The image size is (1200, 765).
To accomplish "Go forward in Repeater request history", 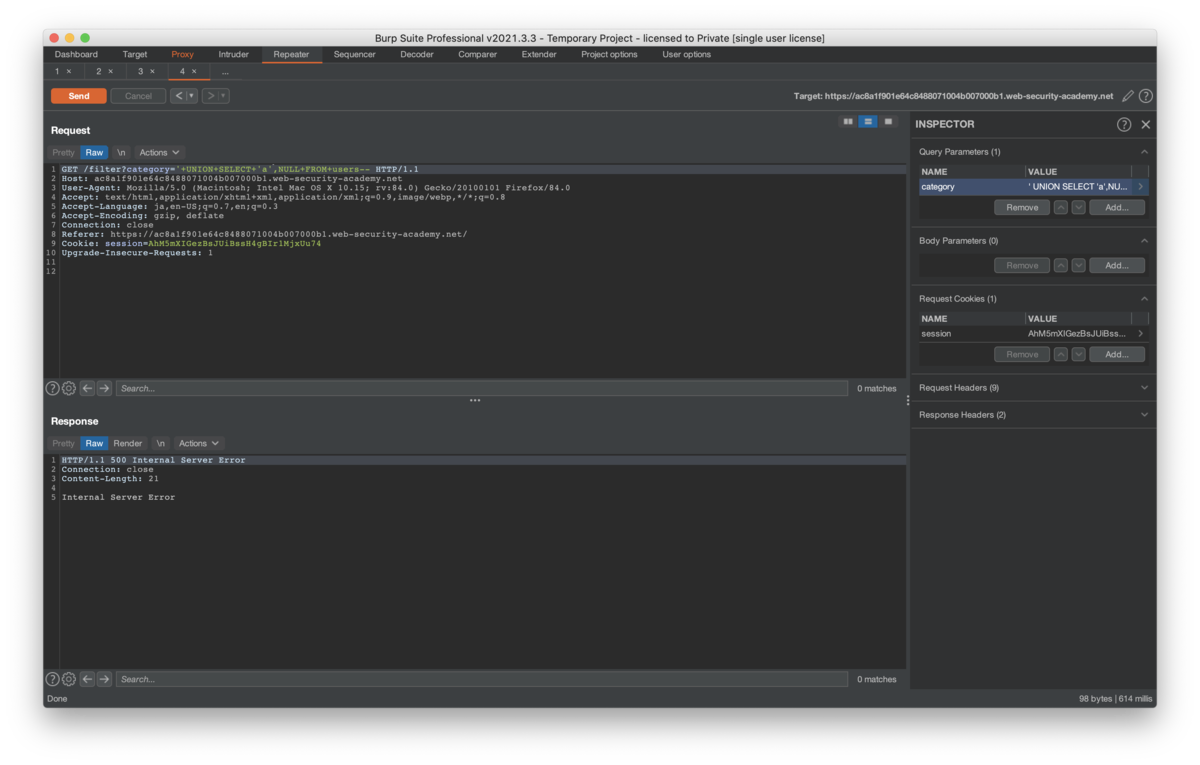I will pyautogui.click(x=210, y=96).
